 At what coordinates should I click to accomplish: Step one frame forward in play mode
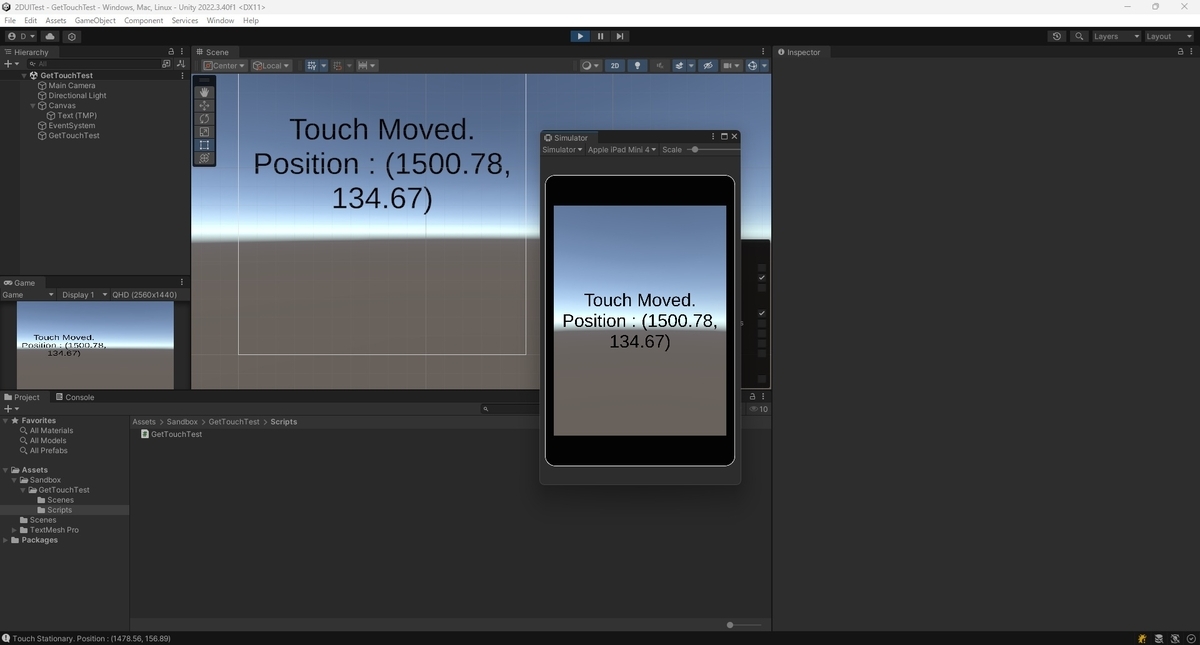pos(620,36)
